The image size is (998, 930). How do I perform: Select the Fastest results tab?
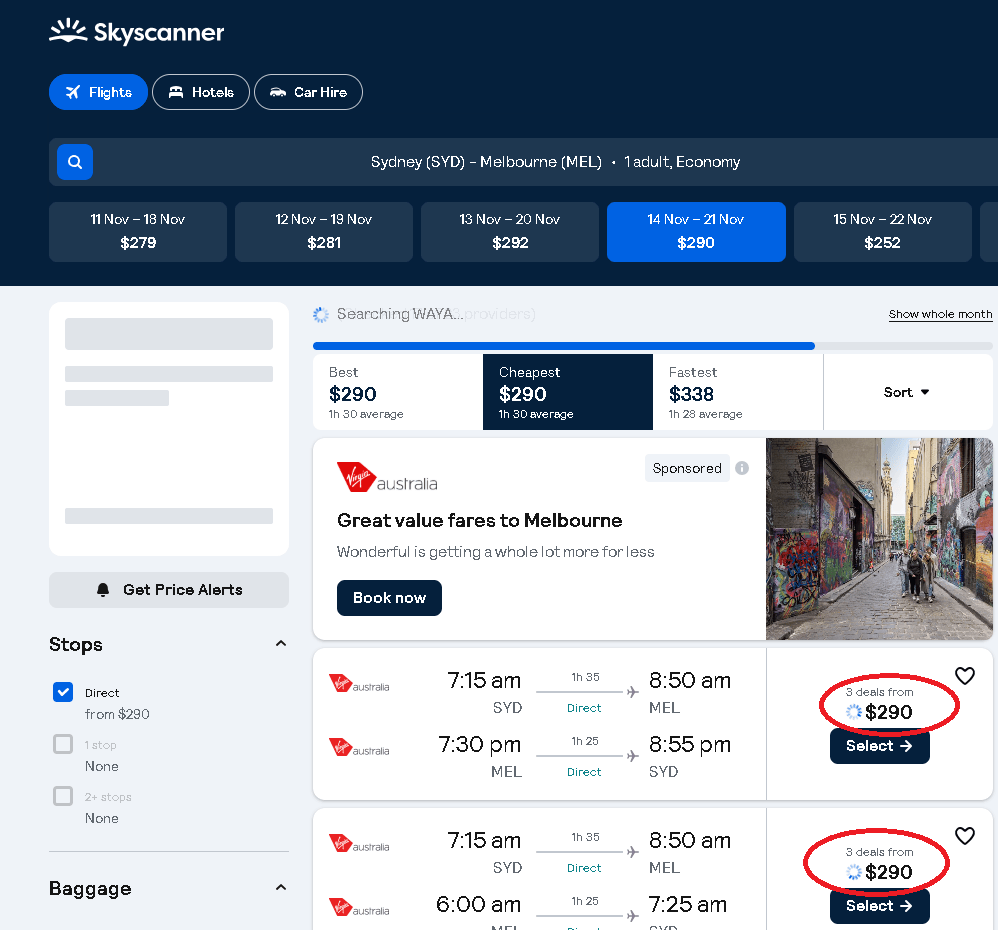pyautogui.click(x=737, y=392)
